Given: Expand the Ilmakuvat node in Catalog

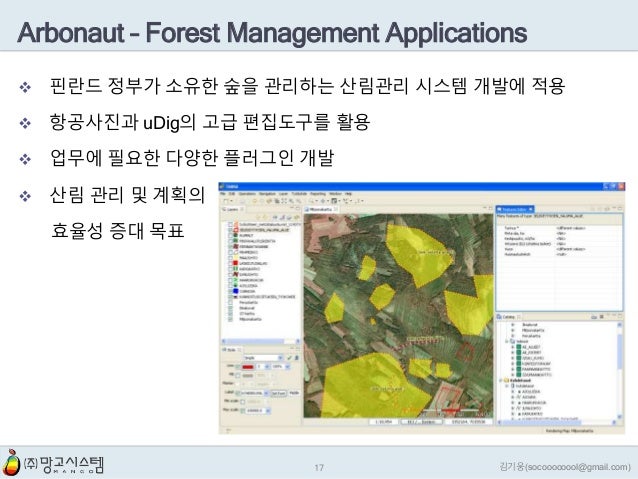Looking at the screenshot, I should pos(513,325).
